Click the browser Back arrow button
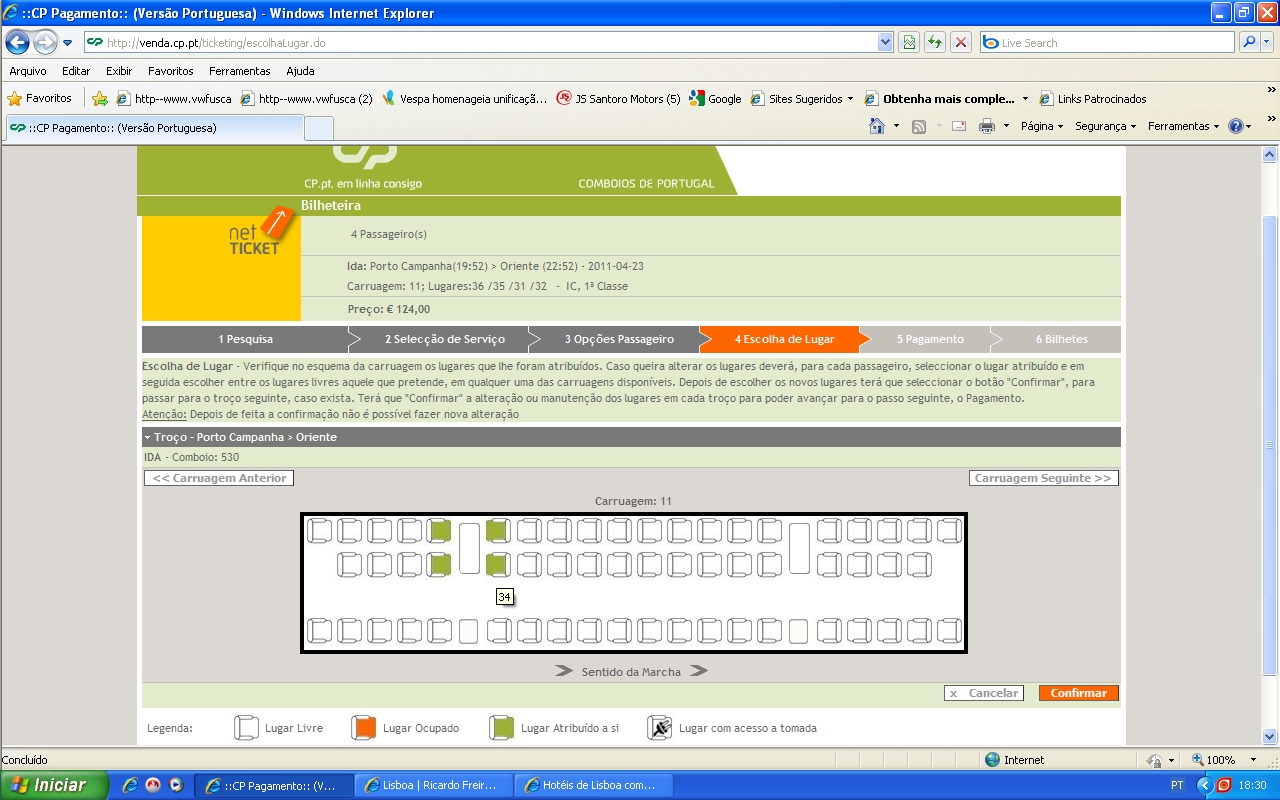Screen dimensions: 1280x800 [x=18, y=43]
